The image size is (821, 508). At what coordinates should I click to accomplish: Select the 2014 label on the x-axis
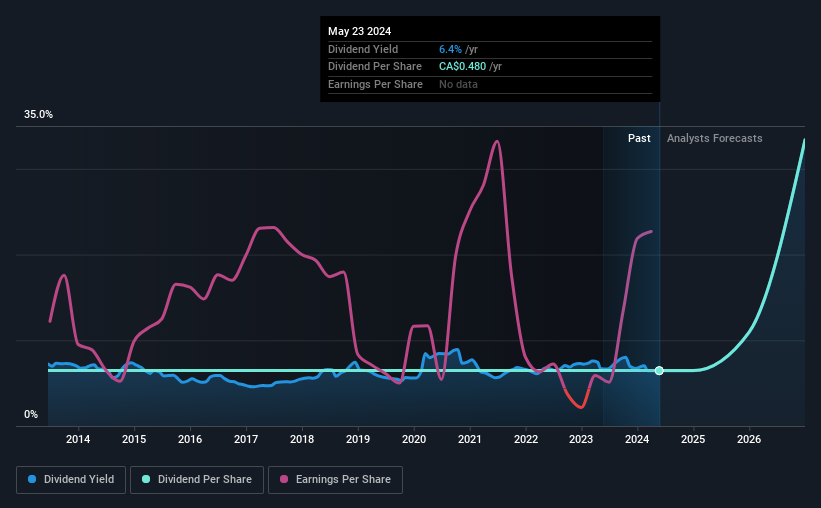point(78,439)
